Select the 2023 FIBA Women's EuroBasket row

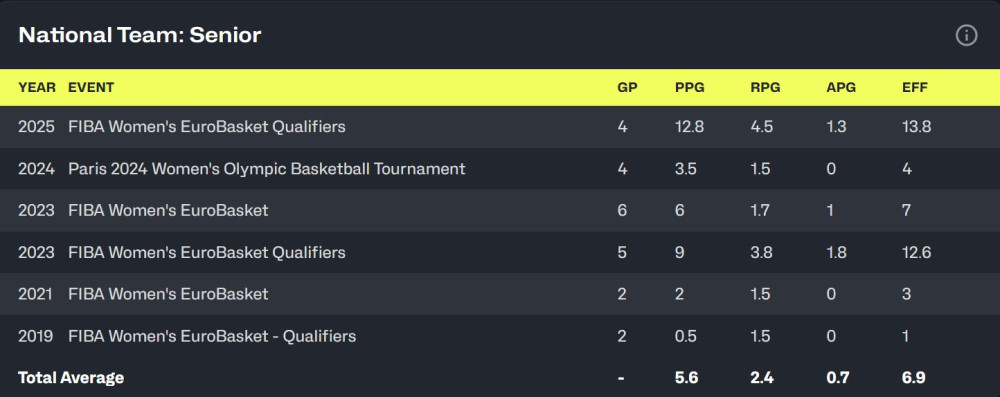coord(500,211)
